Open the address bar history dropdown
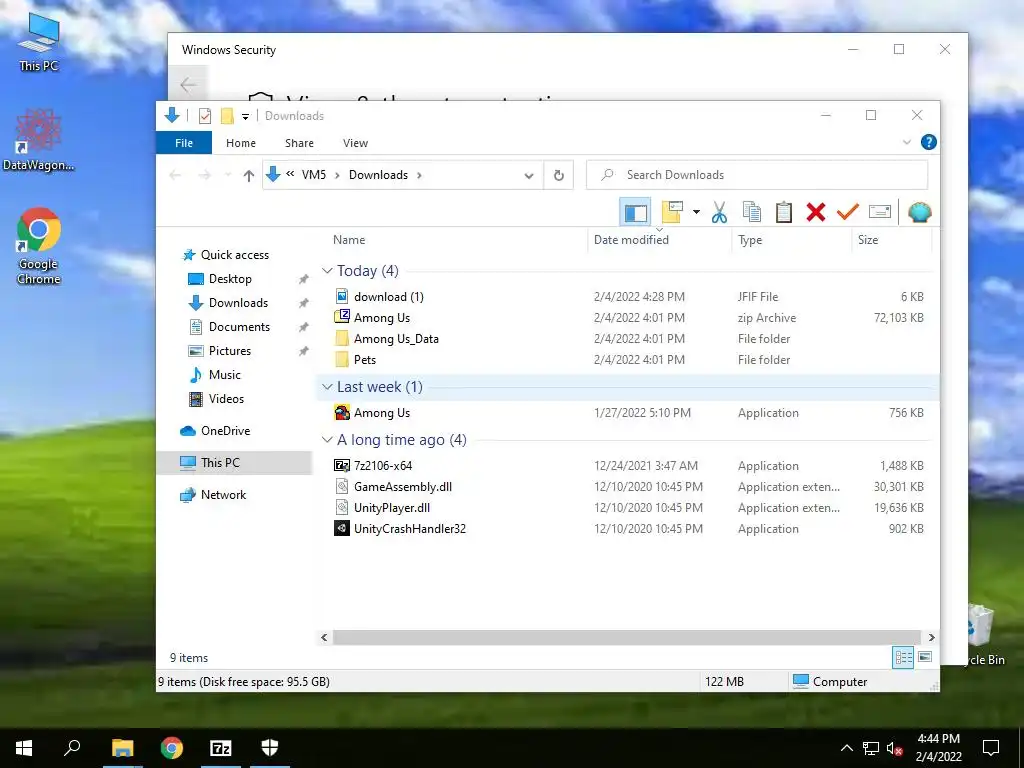Image resolution: width=1024 pixels, height=768 pixels. coord(529,175)
